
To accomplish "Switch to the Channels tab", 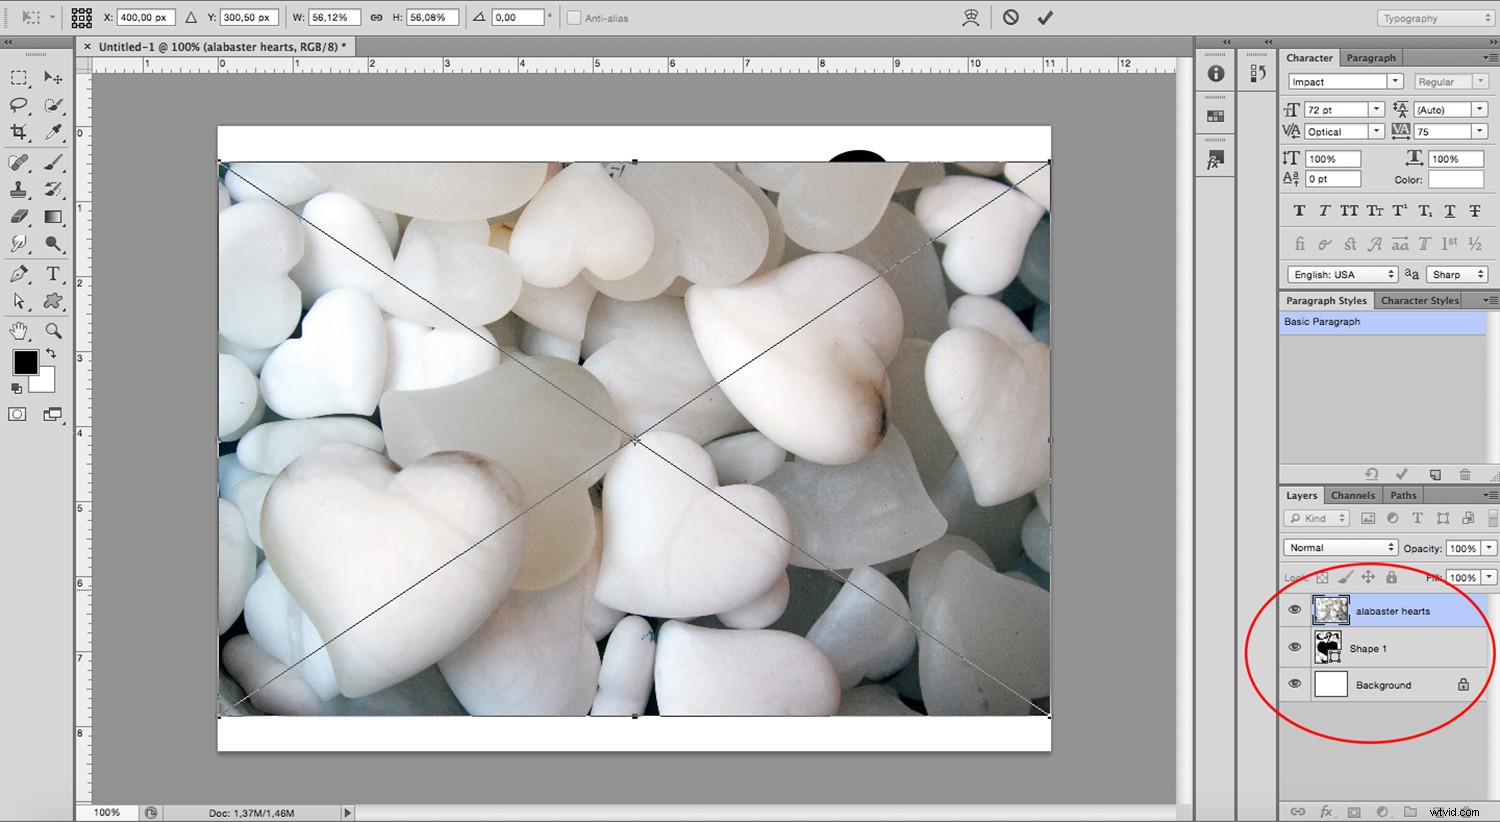I will pos(1353,494).
